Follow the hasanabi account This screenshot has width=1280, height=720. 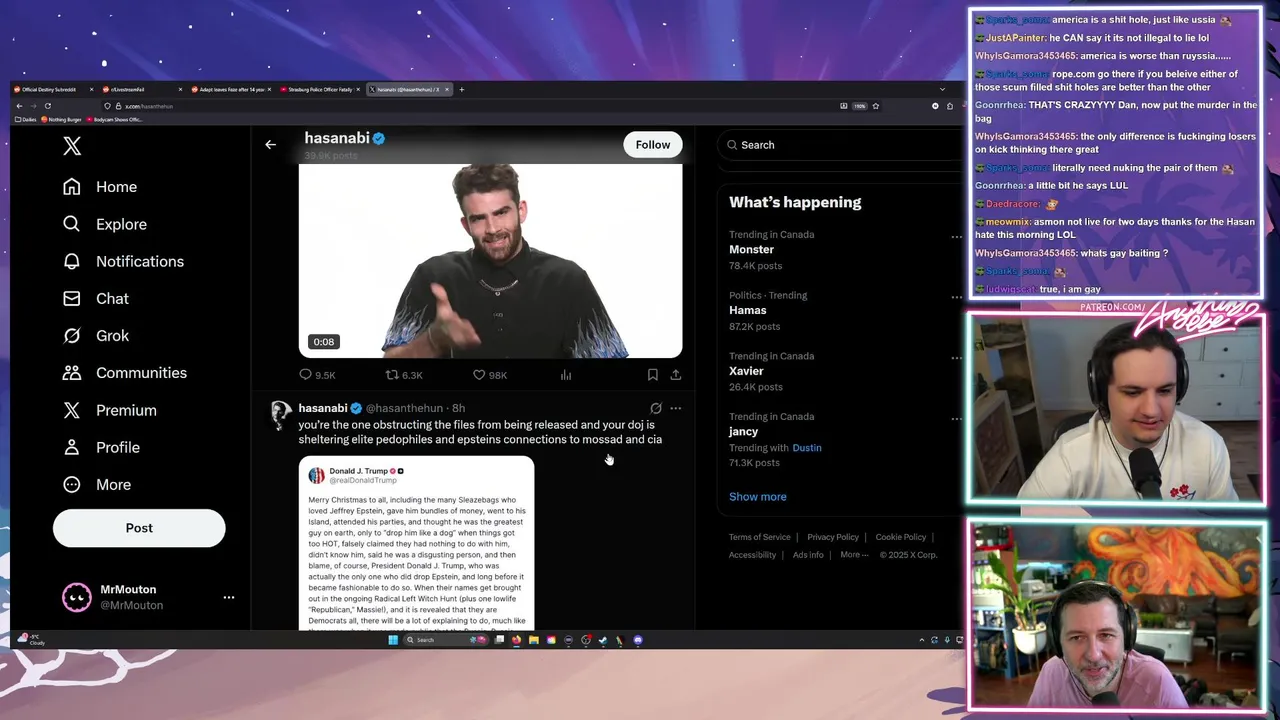[653, 145]
